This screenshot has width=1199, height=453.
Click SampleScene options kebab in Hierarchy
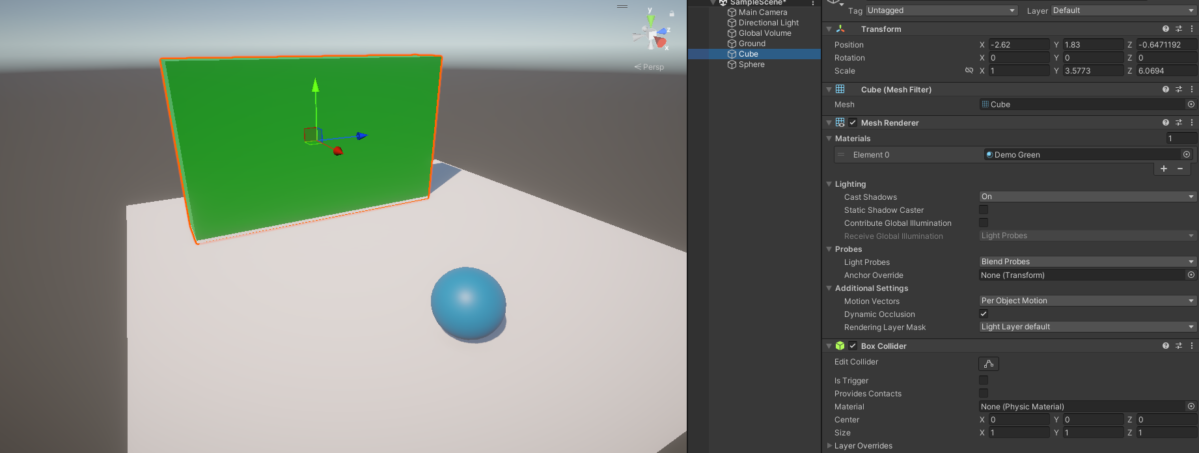[812, 3]
